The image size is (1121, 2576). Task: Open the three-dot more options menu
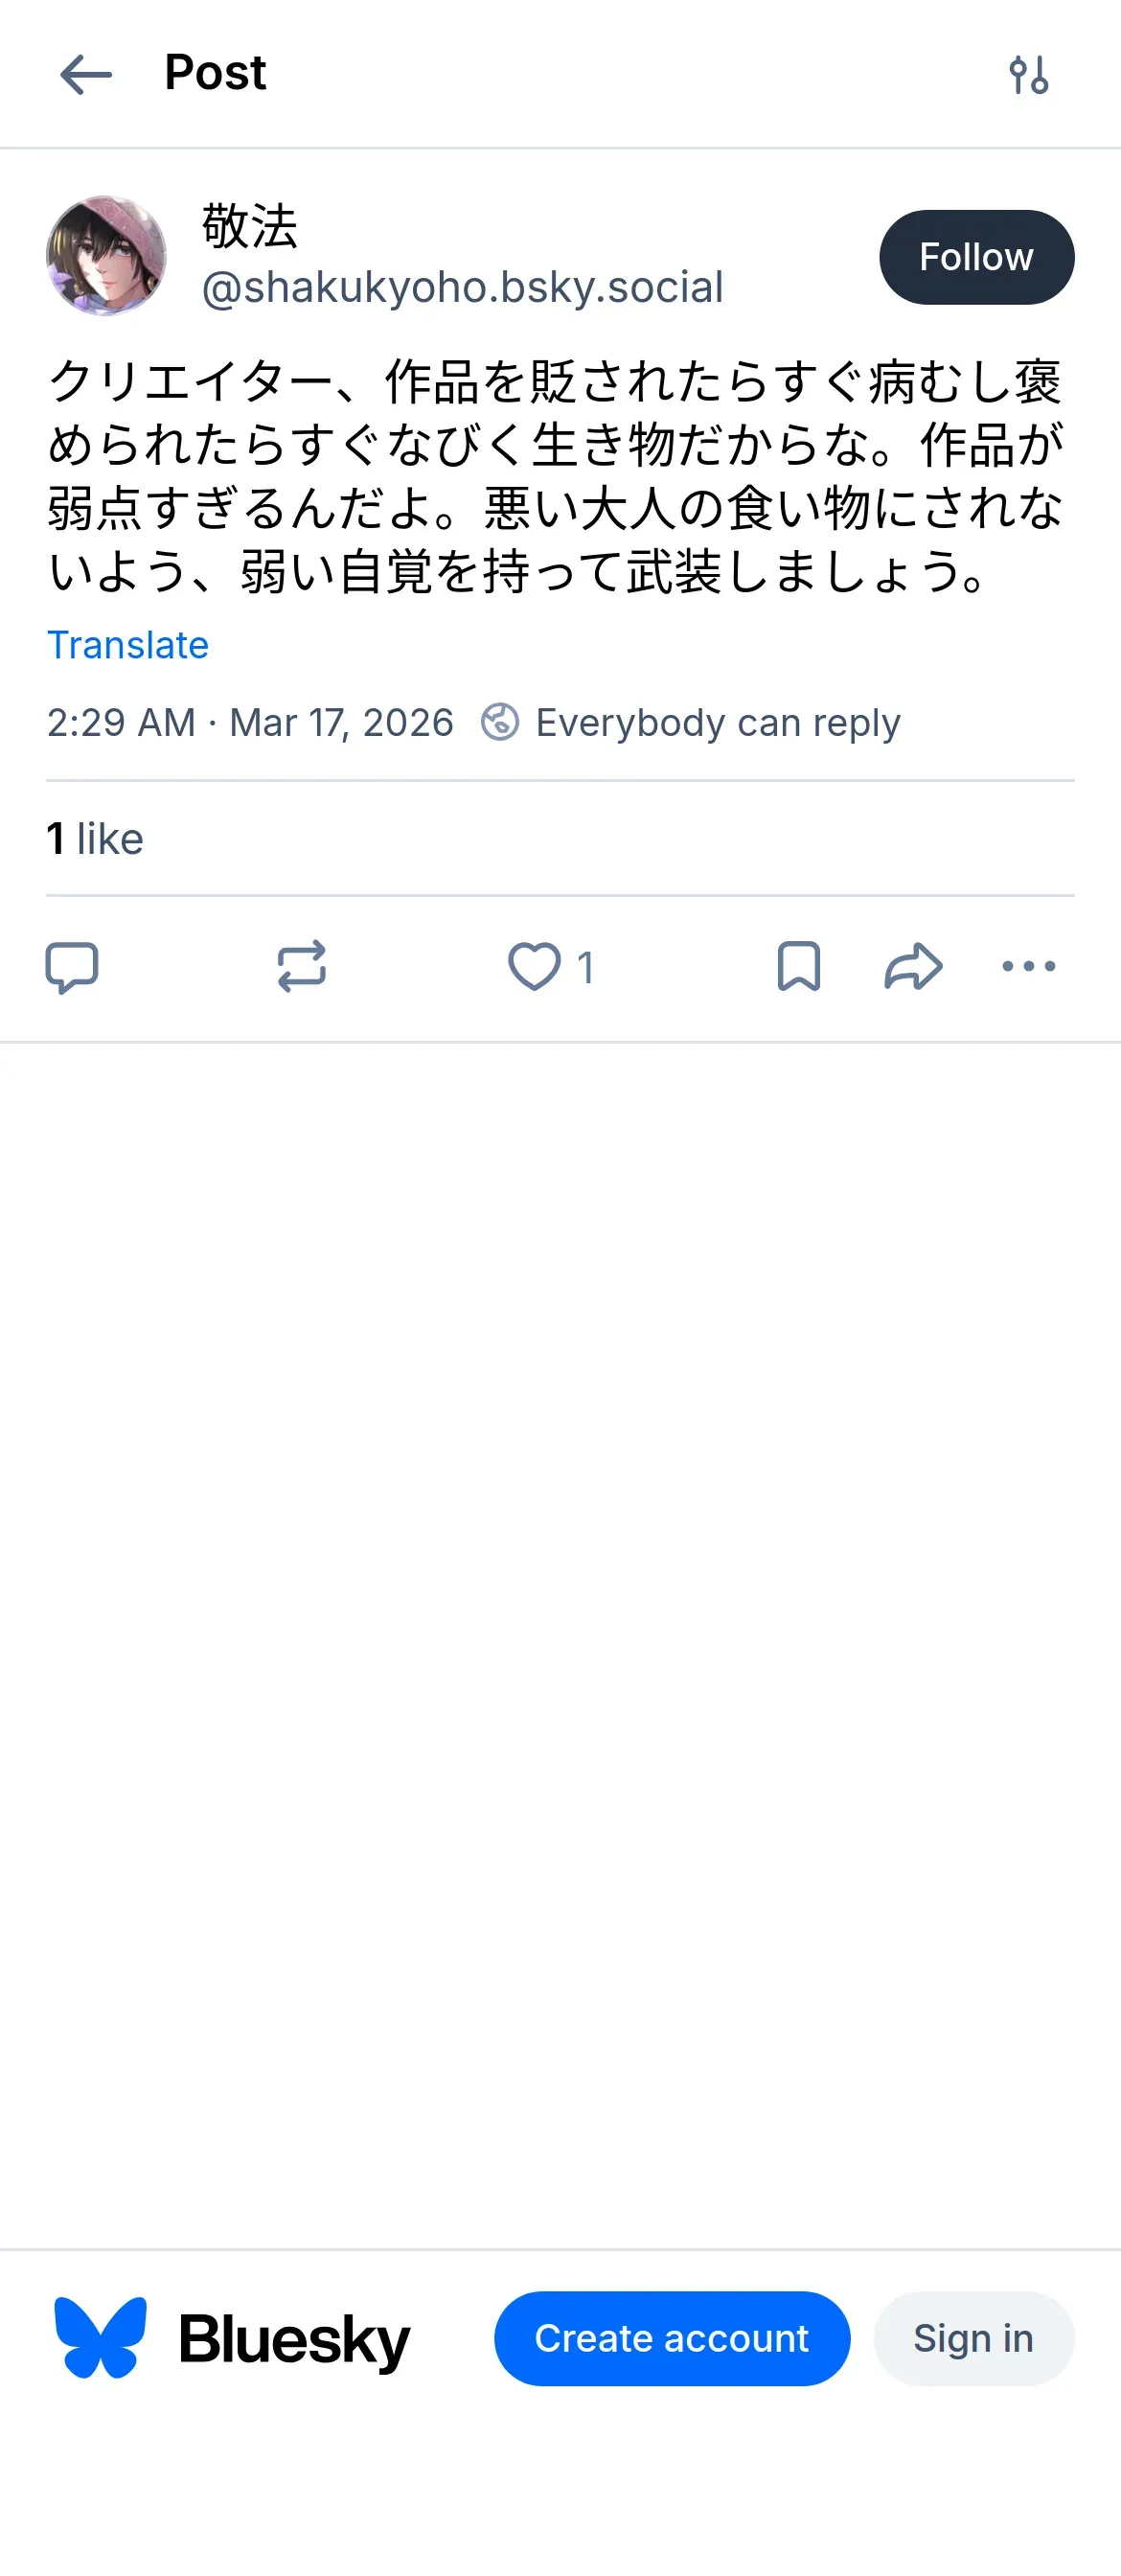pos(1028,967)
